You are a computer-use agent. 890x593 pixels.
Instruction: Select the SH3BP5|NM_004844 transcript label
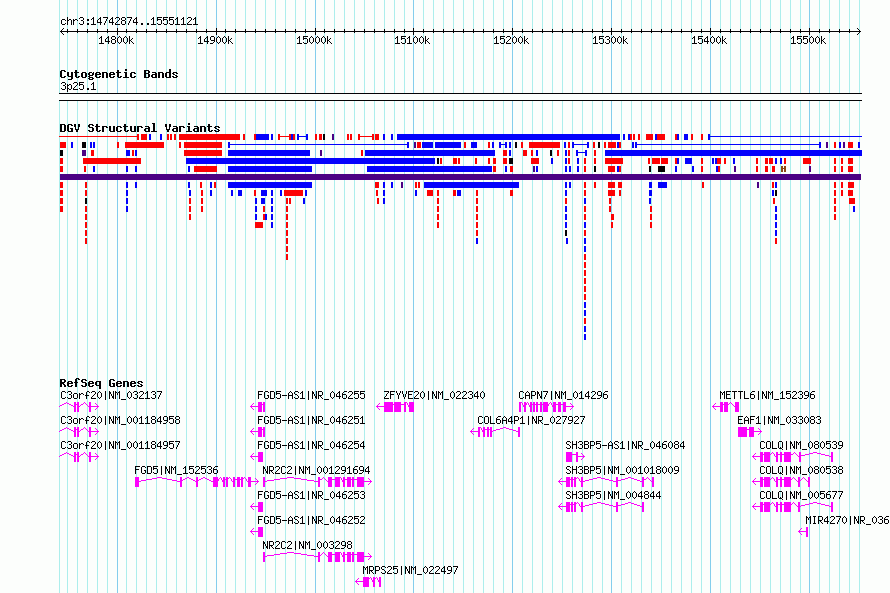613,495
